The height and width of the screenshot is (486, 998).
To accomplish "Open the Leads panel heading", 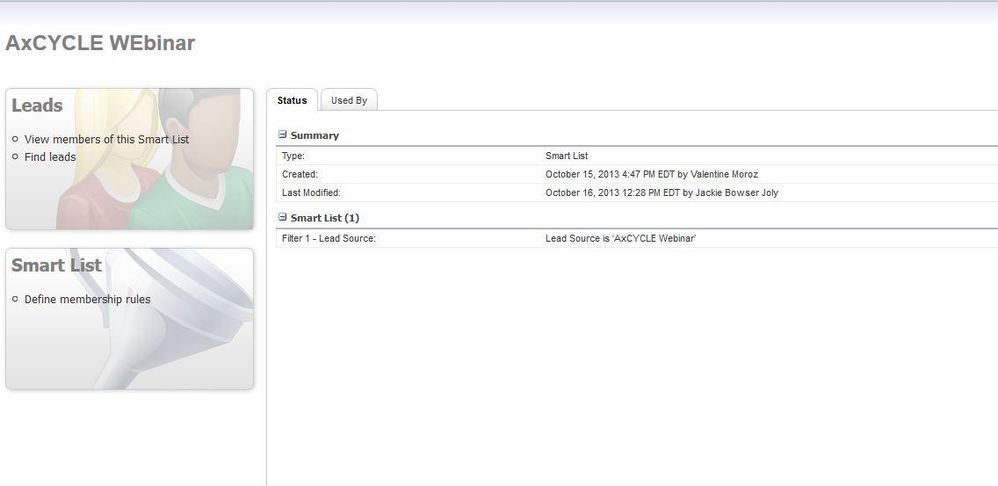I will pyautogui.click(x=37, y=106).
